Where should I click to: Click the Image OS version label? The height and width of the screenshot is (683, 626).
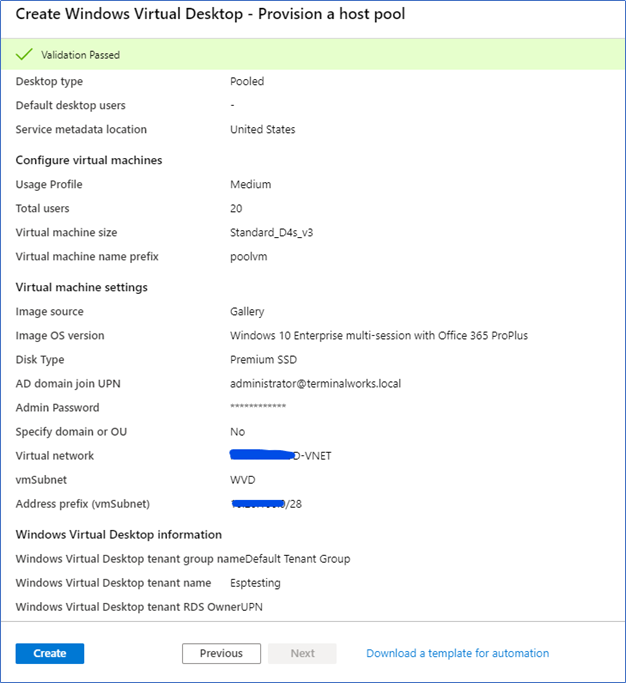(x=60, y=335)
